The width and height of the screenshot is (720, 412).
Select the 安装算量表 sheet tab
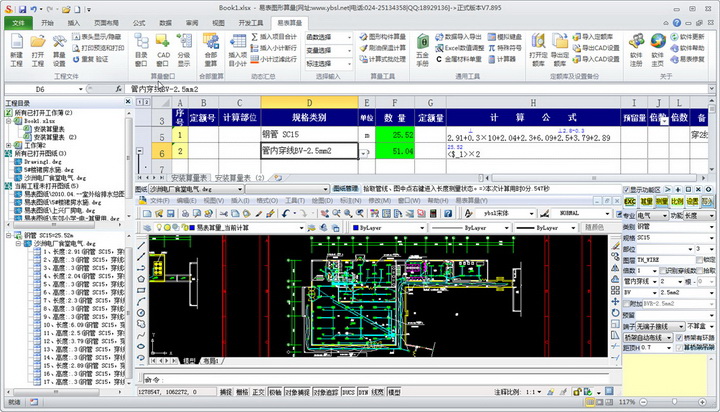coord(190,176)
